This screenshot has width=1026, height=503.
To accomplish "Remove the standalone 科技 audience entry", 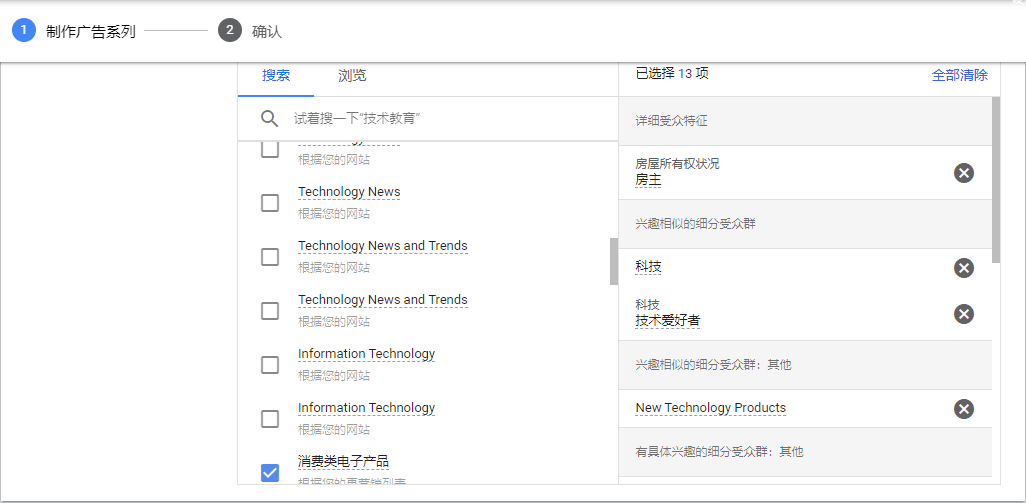I will point(963,267).
